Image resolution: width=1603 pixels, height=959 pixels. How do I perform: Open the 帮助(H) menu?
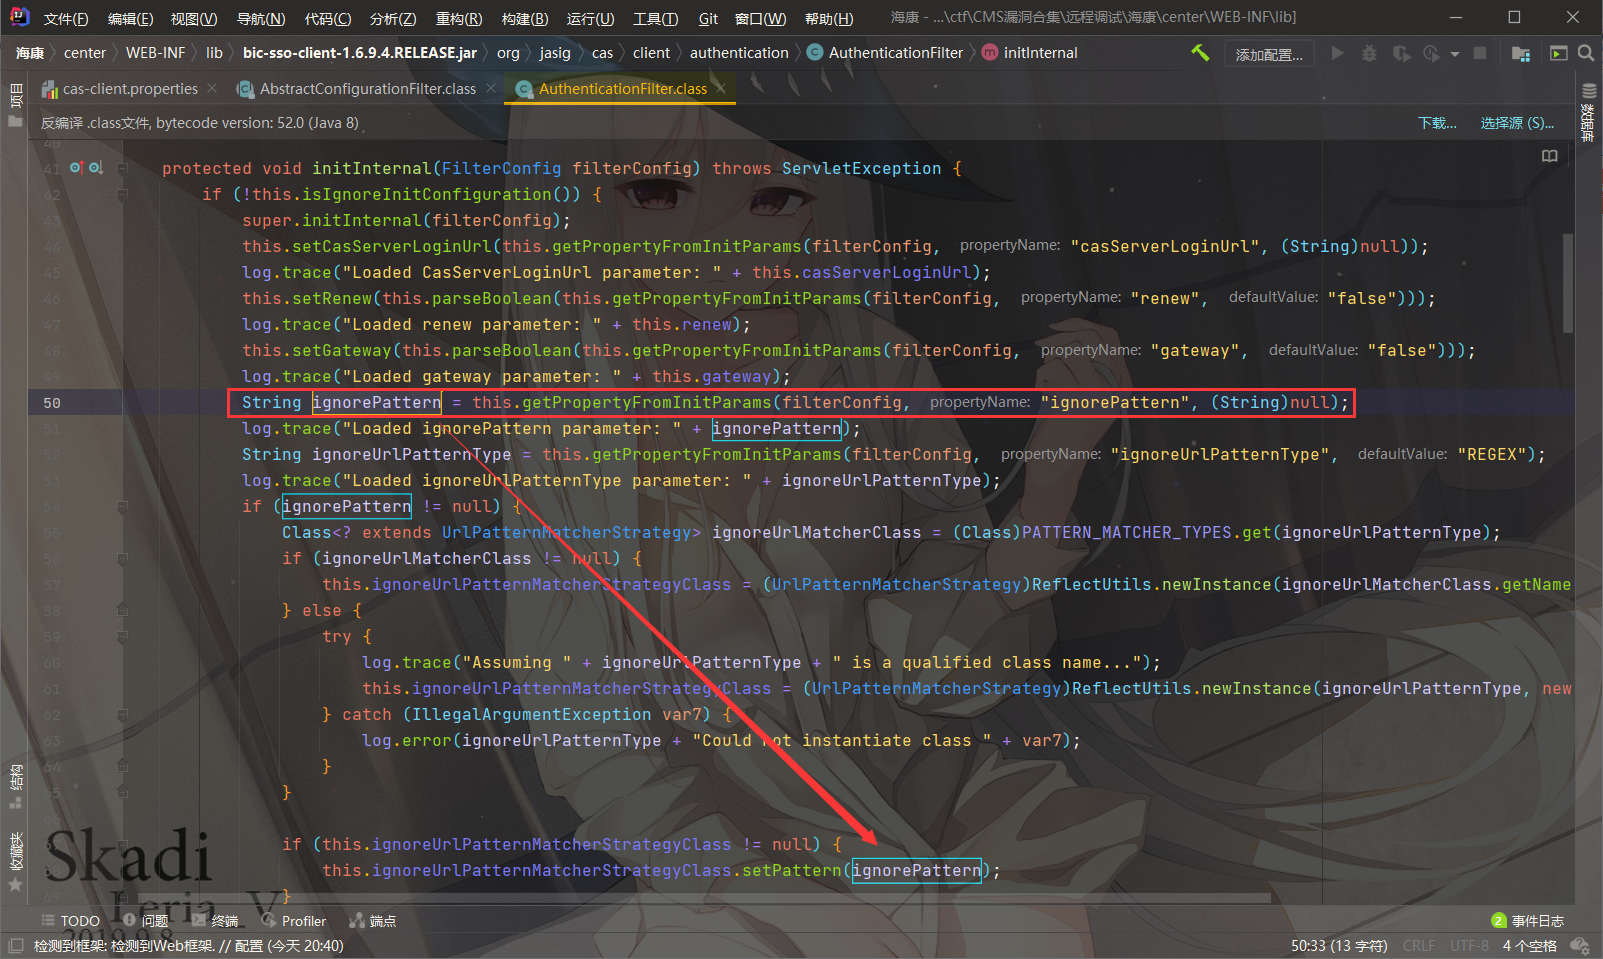tap(829, 18)
